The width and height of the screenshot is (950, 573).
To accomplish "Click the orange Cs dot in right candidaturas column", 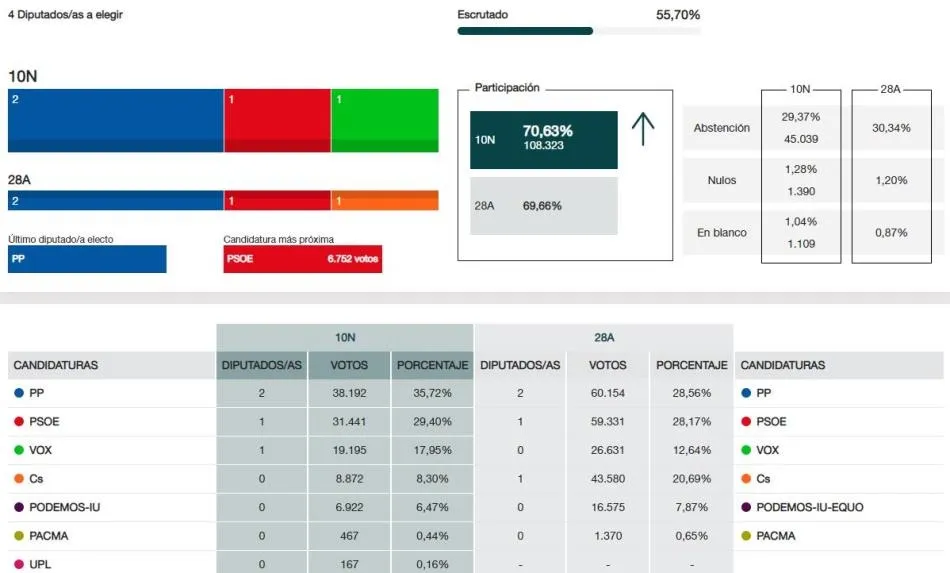I will 746,479.
